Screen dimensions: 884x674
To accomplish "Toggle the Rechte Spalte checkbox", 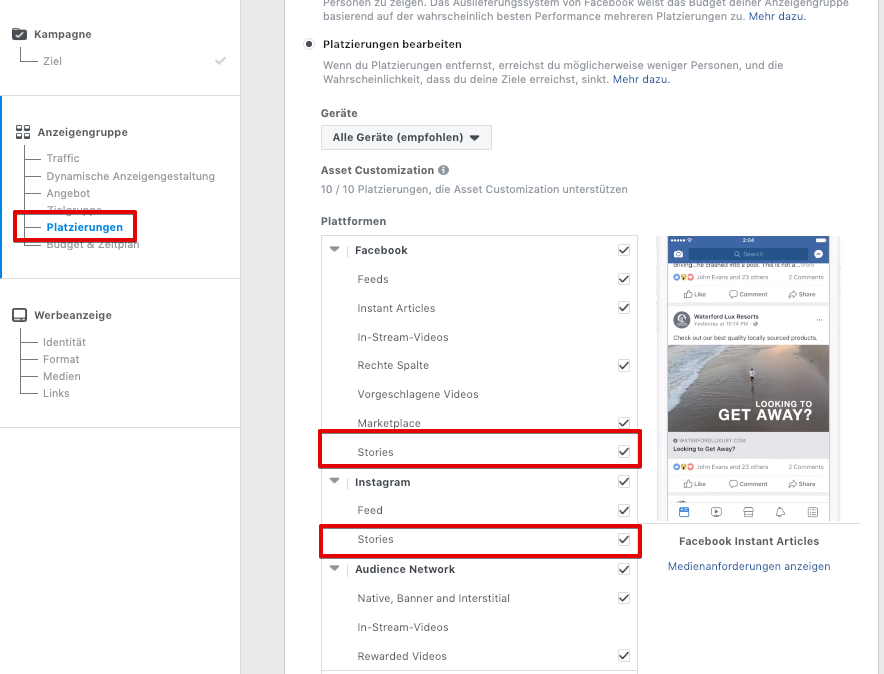I will (x=624, y=365).
